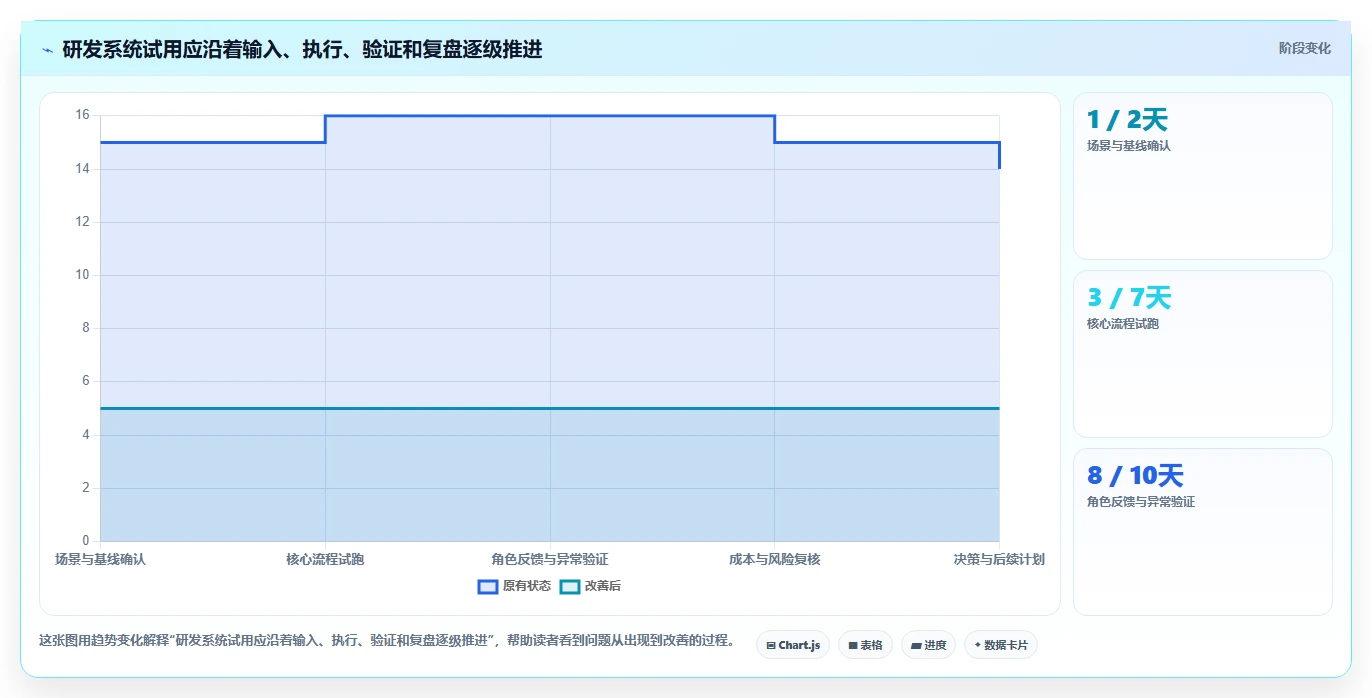Click the y-axis value 16
1372x698 pixels.
pos(82,115)
